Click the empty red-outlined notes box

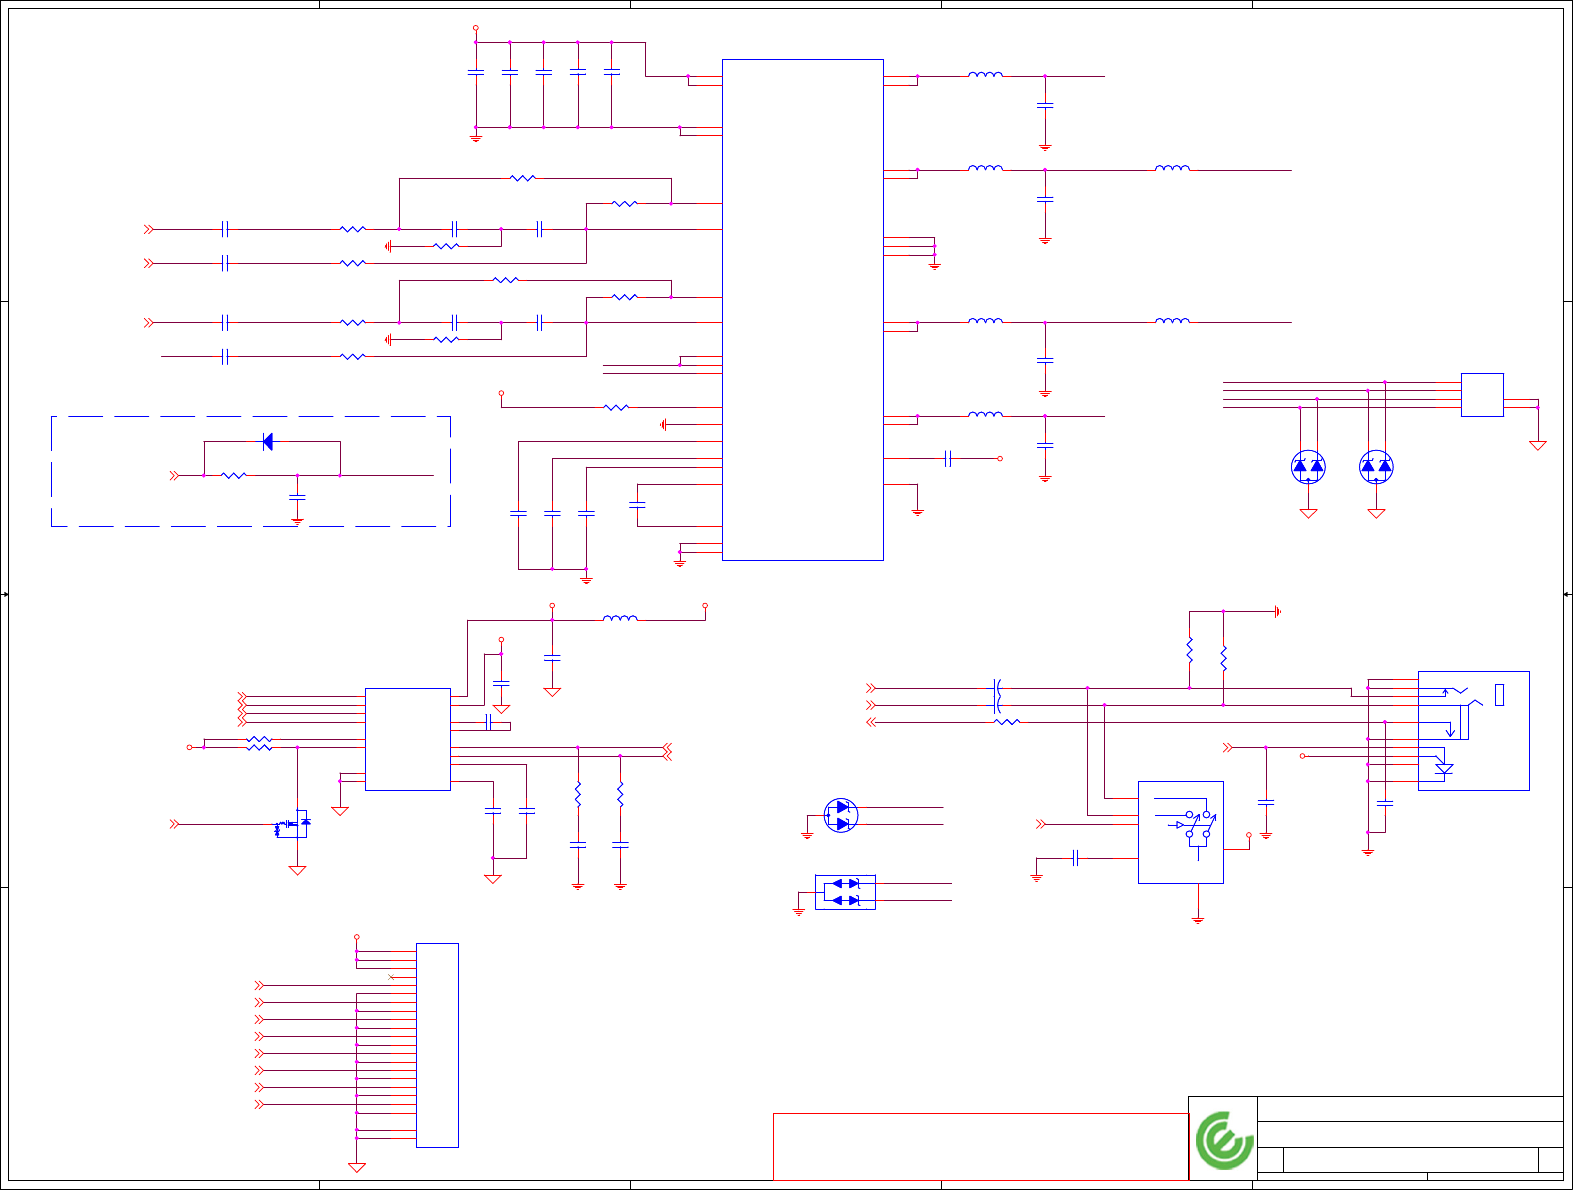click(x=981, y=1147)
